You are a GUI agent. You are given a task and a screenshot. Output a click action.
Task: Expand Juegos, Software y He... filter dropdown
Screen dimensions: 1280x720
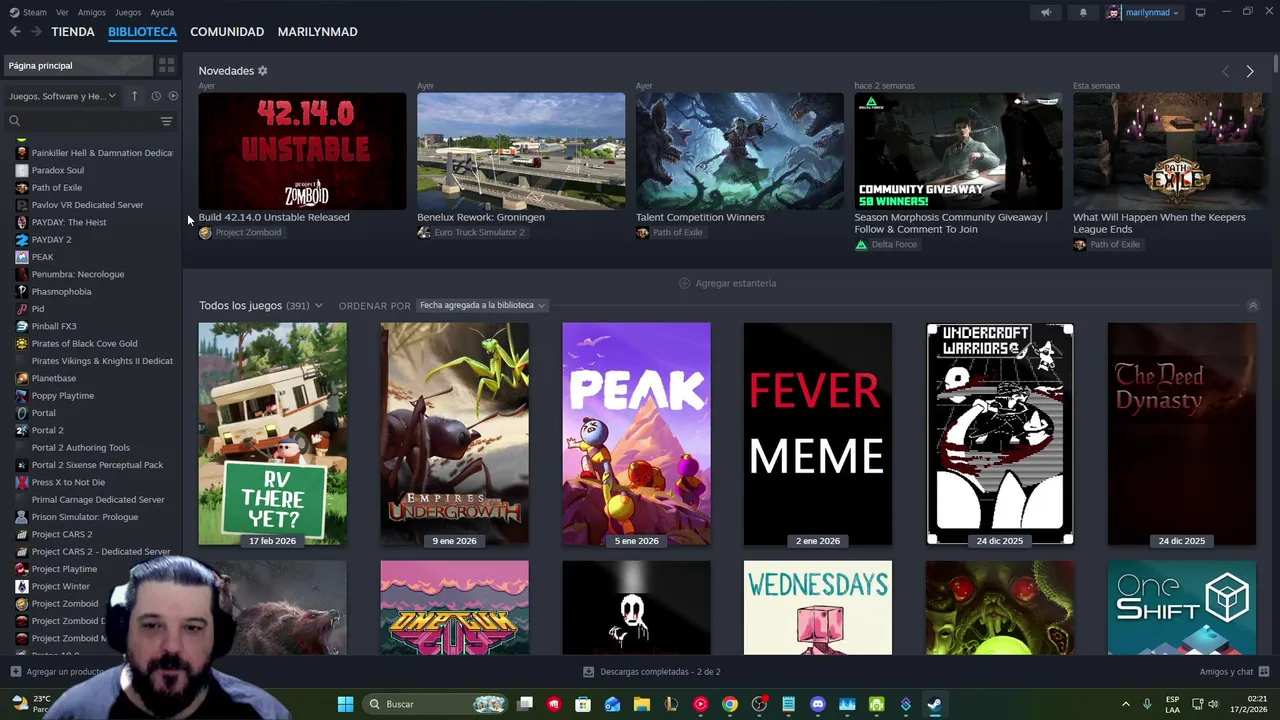click(62, 96)
